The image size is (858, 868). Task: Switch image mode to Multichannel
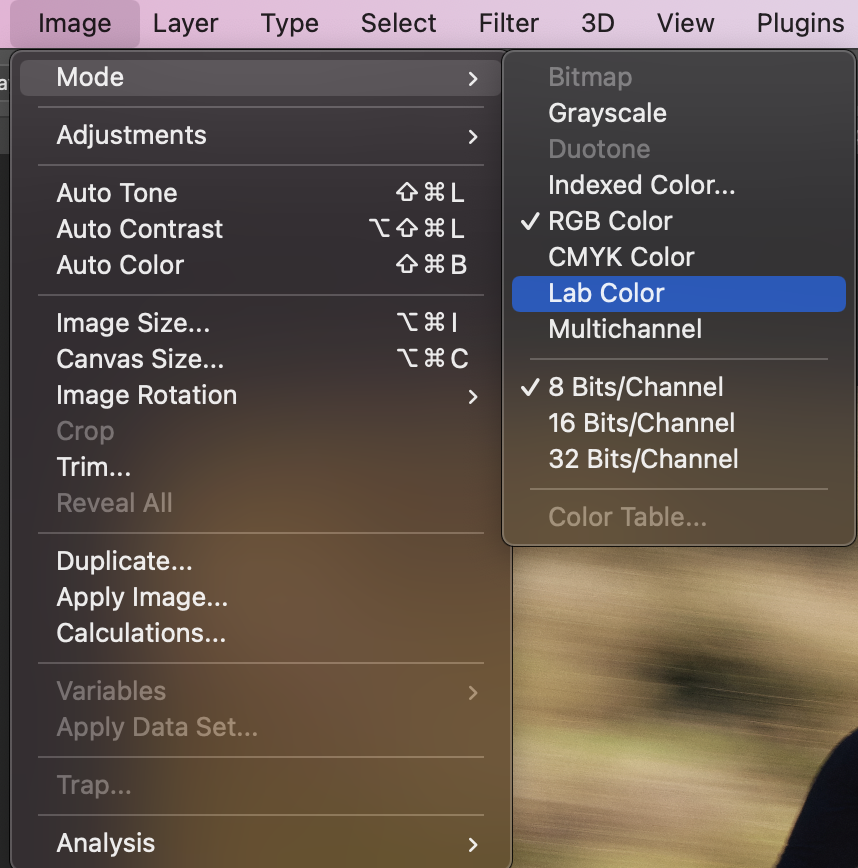pos(679,329)
